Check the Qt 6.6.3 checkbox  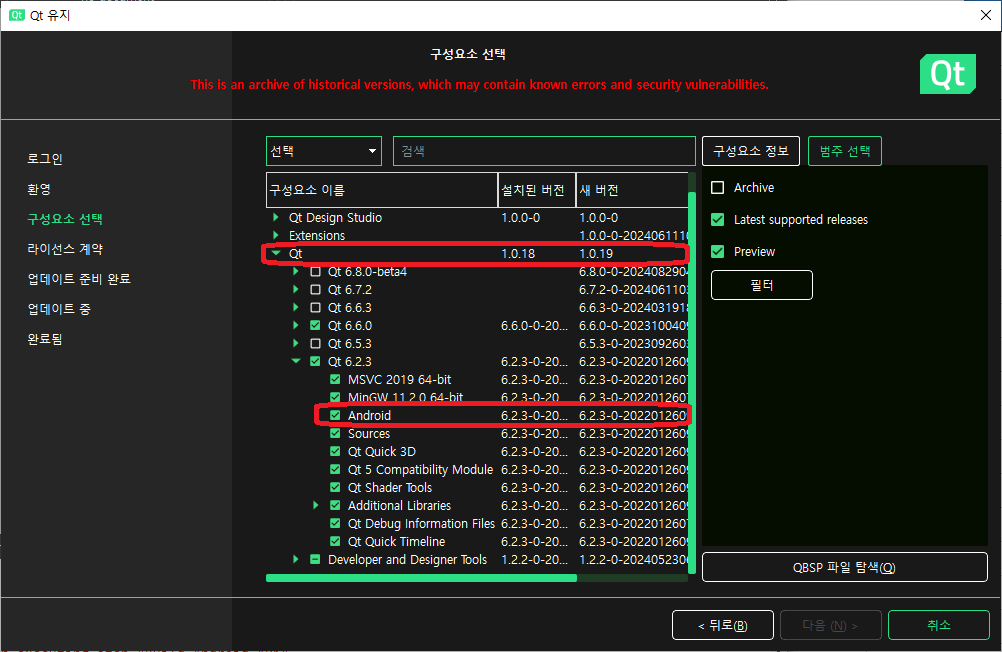[x=315, y=307]
